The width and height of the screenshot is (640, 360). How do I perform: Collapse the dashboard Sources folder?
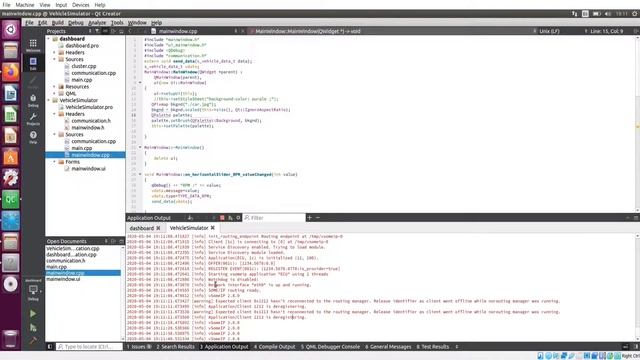pos(54,59)
